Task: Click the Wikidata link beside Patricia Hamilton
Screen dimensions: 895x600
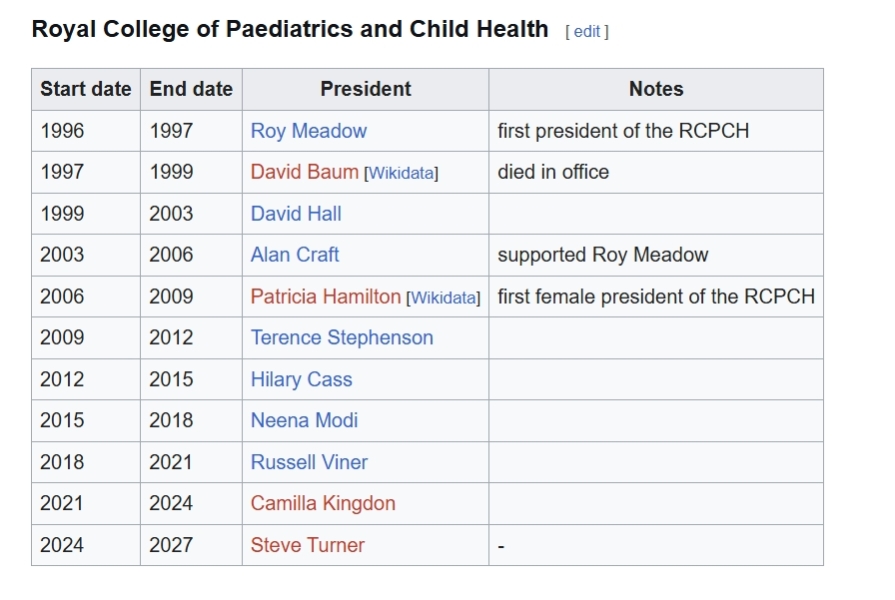Action: tap(443, 298)
